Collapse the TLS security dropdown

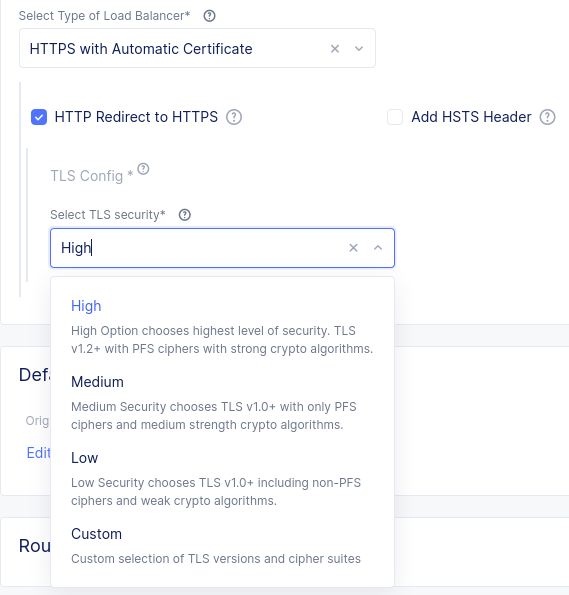click(x=378, y=248)
